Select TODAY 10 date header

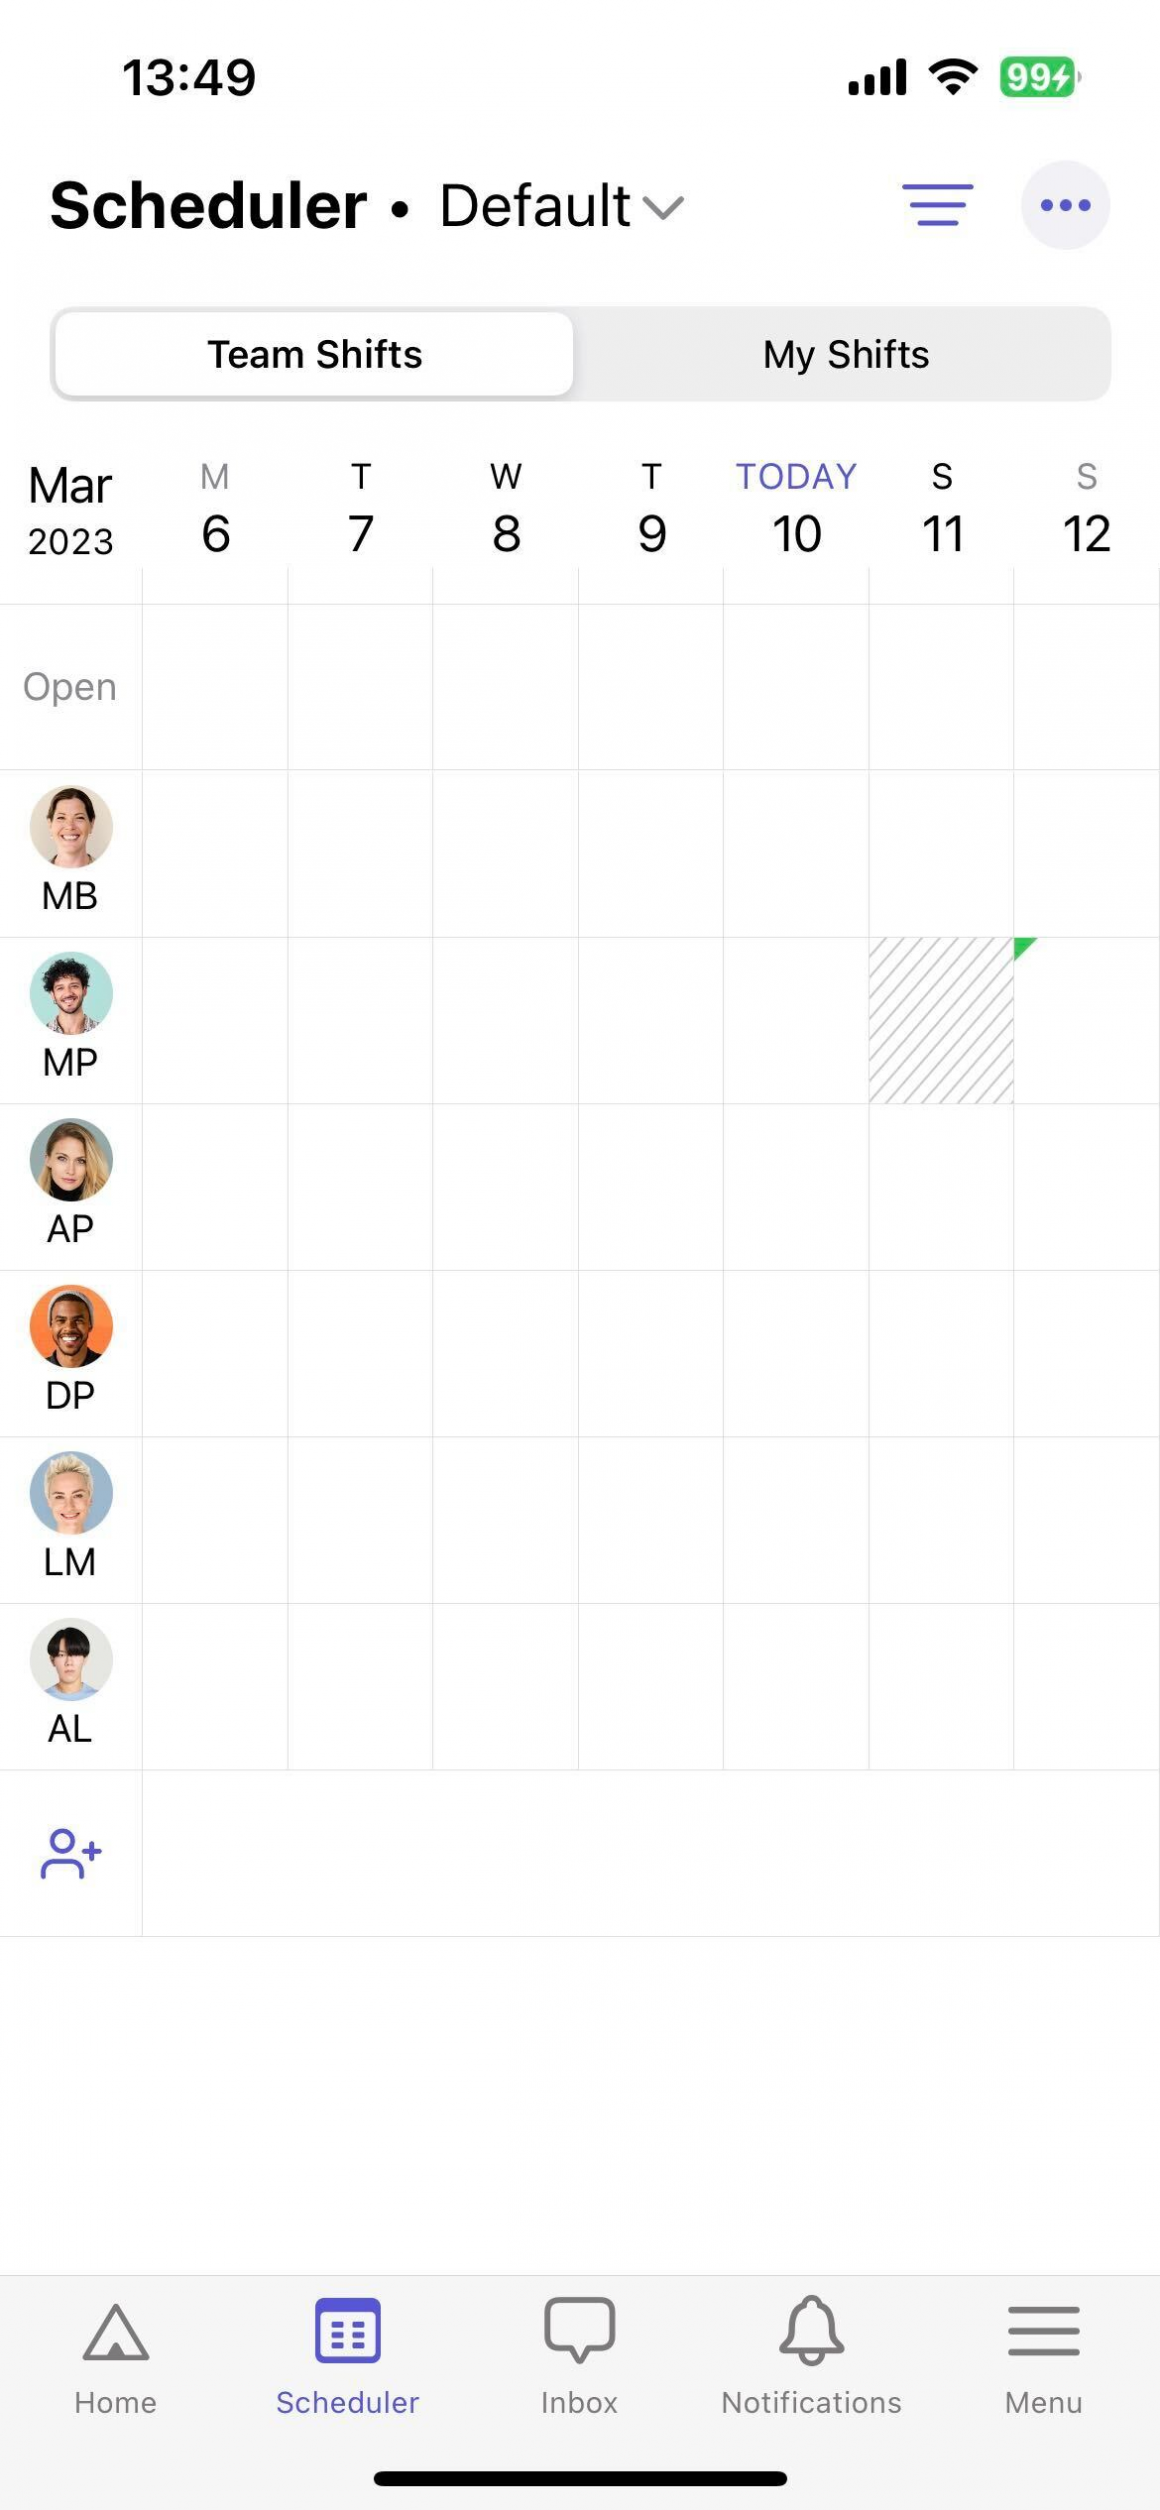(x=796, y=510)
